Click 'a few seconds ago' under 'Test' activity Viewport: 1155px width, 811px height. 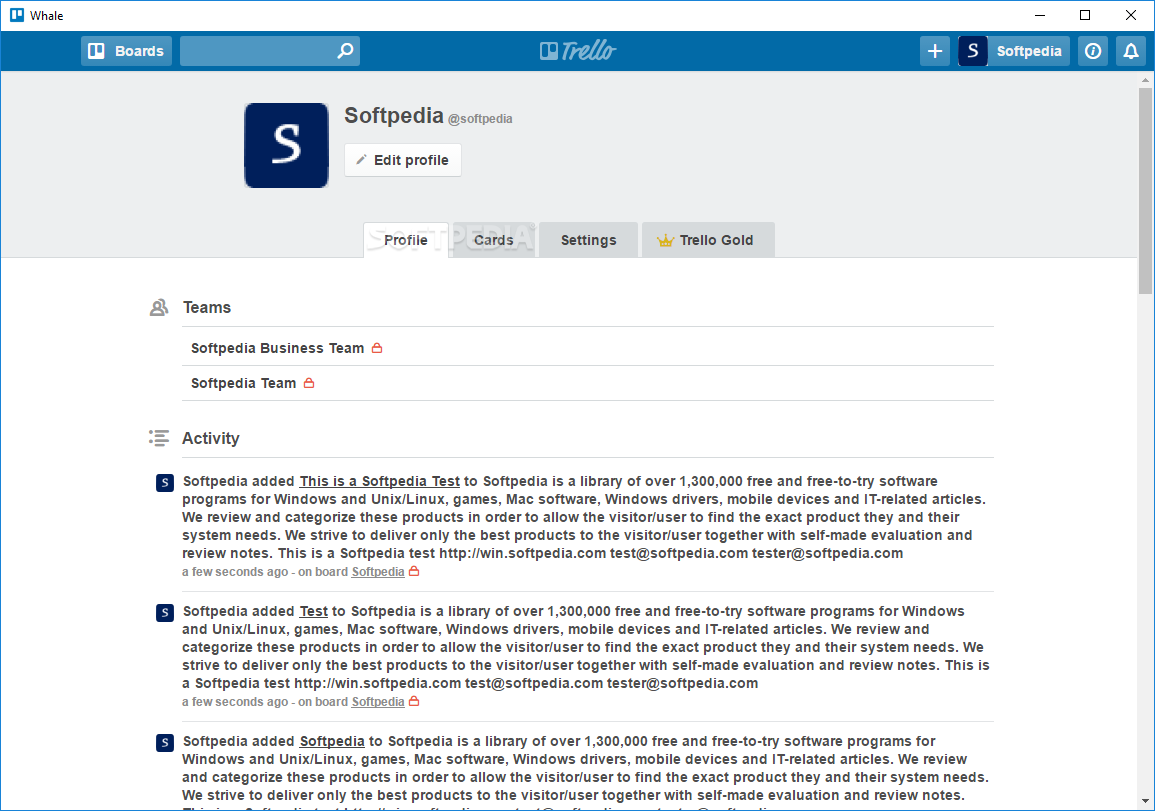pos(235,702)
